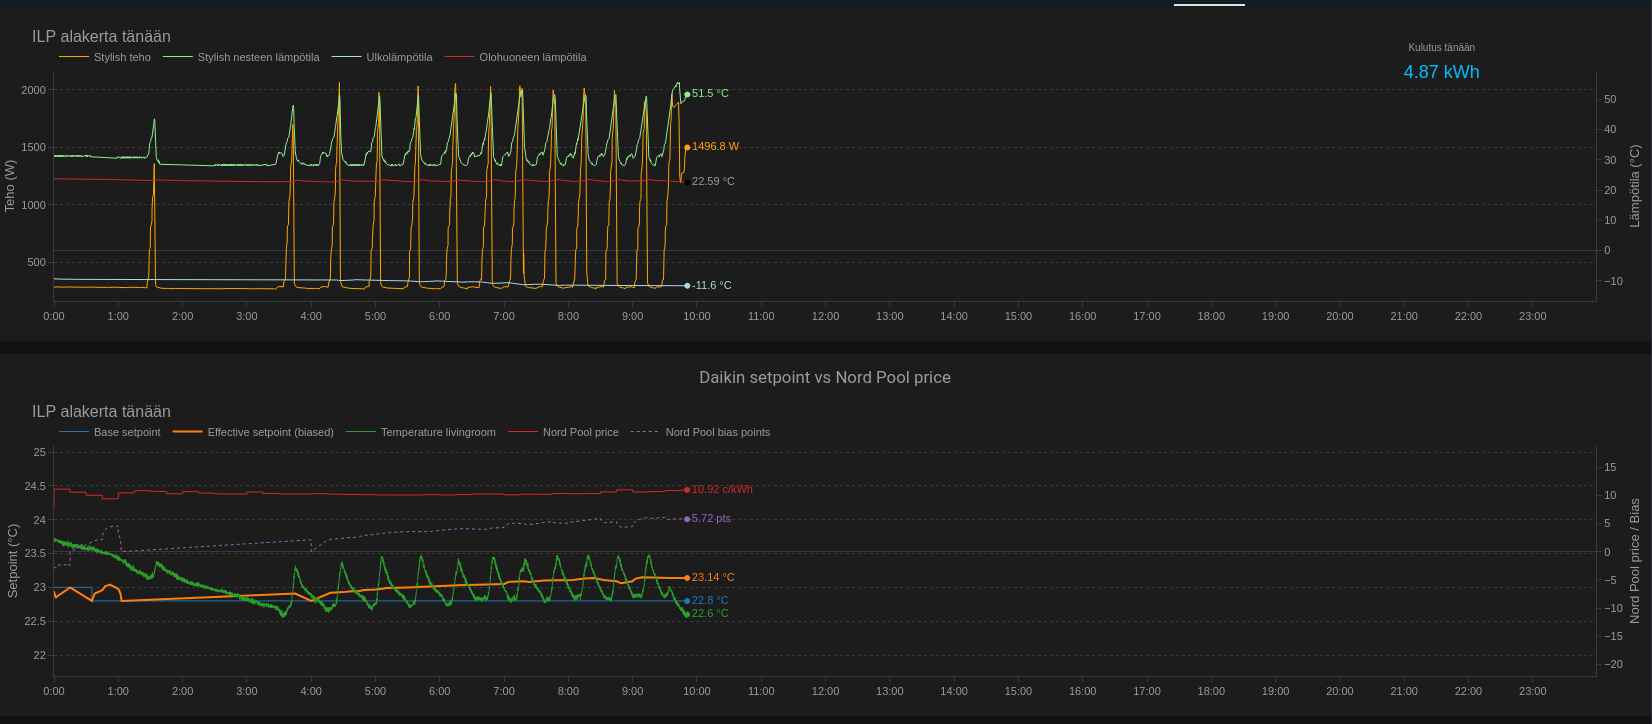
Task: Click orange swatch beside Effective setpoint (biased)
Action: pyautogui.click(x=187, y=432)
